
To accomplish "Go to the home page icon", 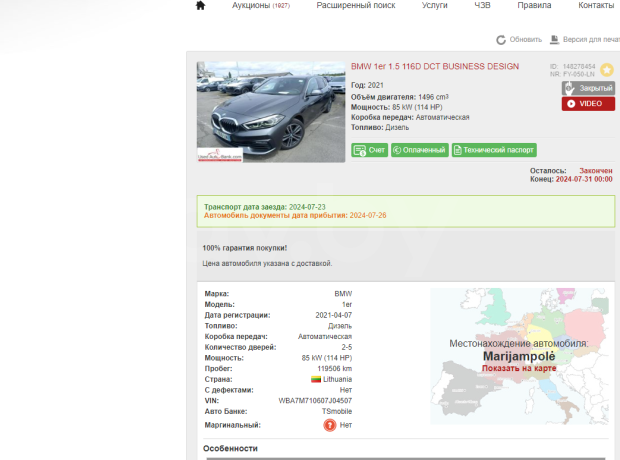I will (x=200, y=6).
